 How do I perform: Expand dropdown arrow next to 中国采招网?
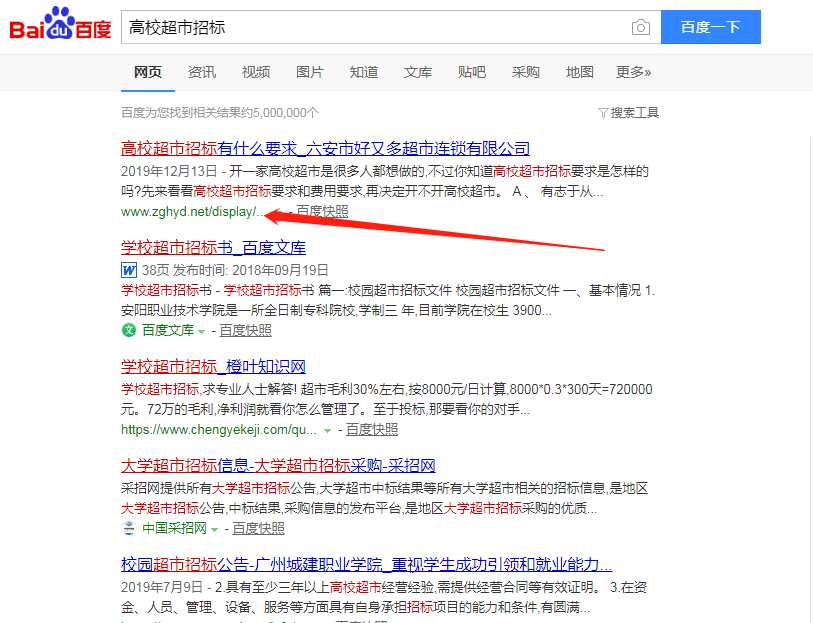point(215,530)
